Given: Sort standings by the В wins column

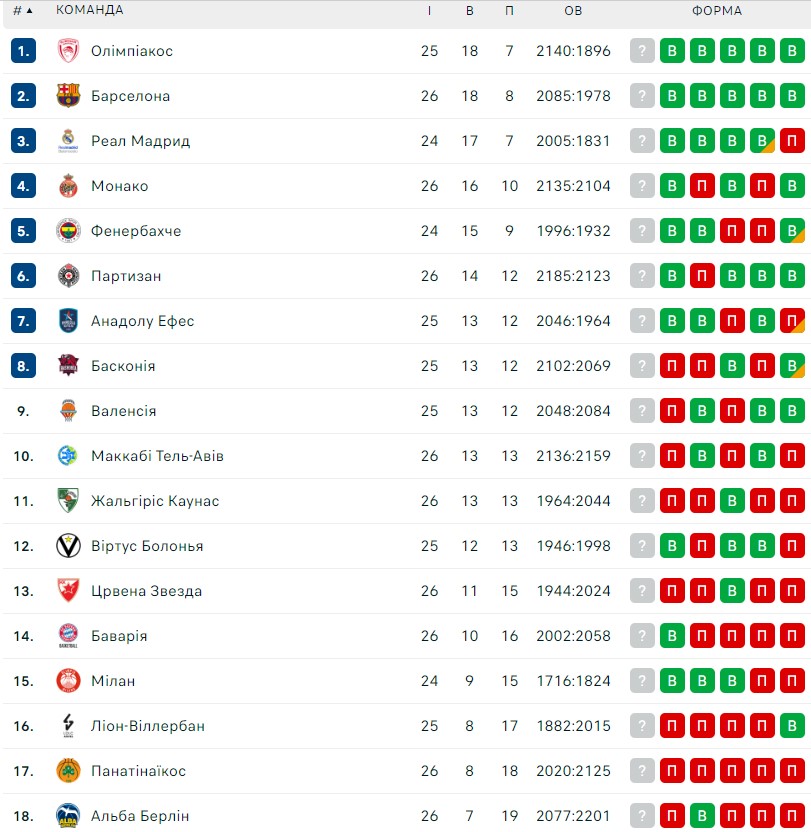Looking at the screenshot, I should 470,10.
